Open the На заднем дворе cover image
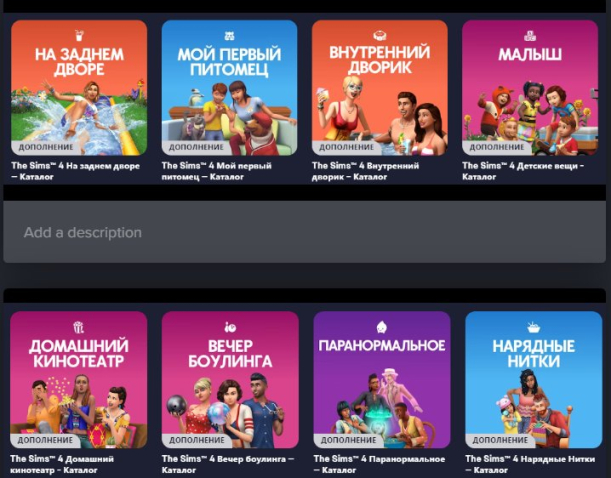This screenshot has height=478, width=611. click(x=79, y=88)
